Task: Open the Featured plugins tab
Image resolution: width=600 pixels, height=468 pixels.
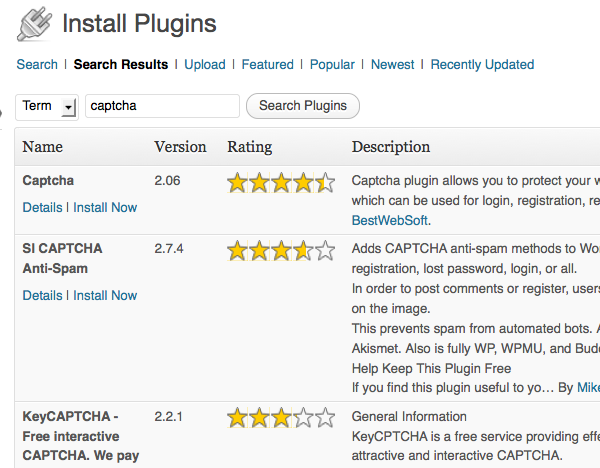Action: (x=268, y=64)
